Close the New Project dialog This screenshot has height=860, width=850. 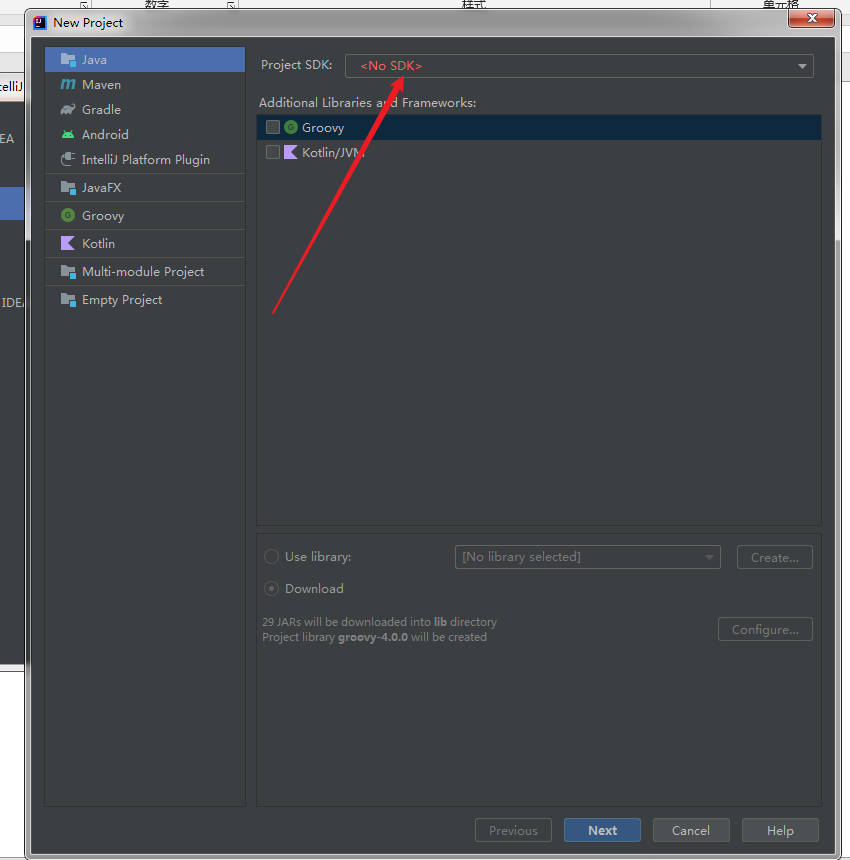[812, 18]
